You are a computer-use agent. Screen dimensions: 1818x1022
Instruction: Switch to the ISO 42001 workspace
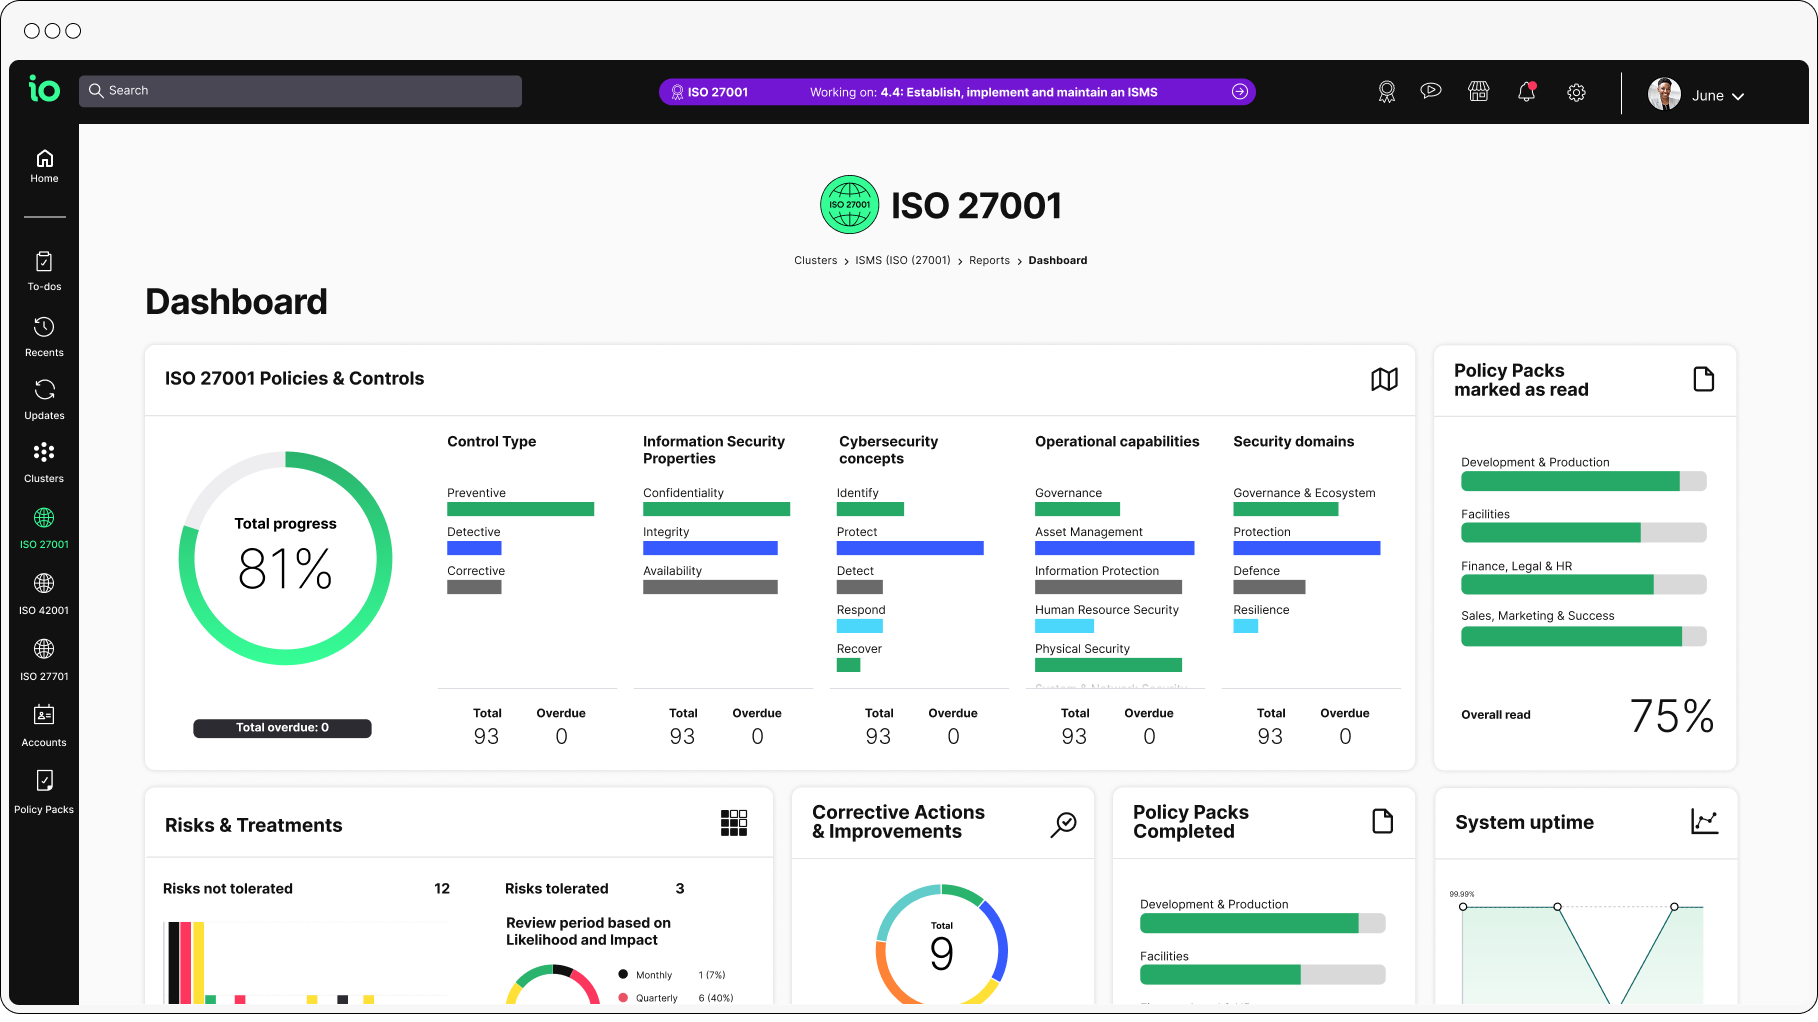[44, 590]
